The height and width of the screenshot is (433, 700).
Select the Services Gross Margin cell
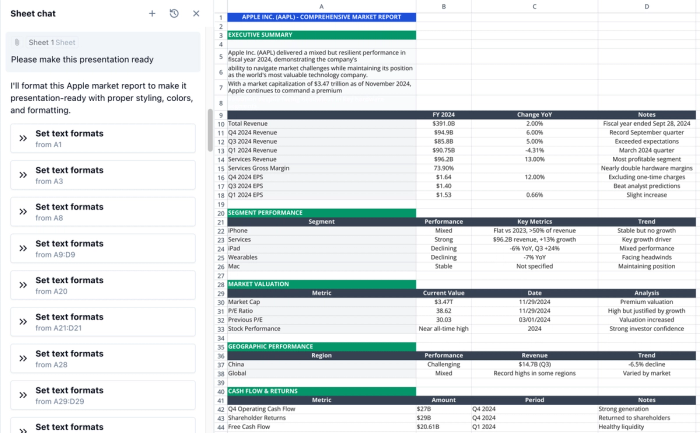321,168
